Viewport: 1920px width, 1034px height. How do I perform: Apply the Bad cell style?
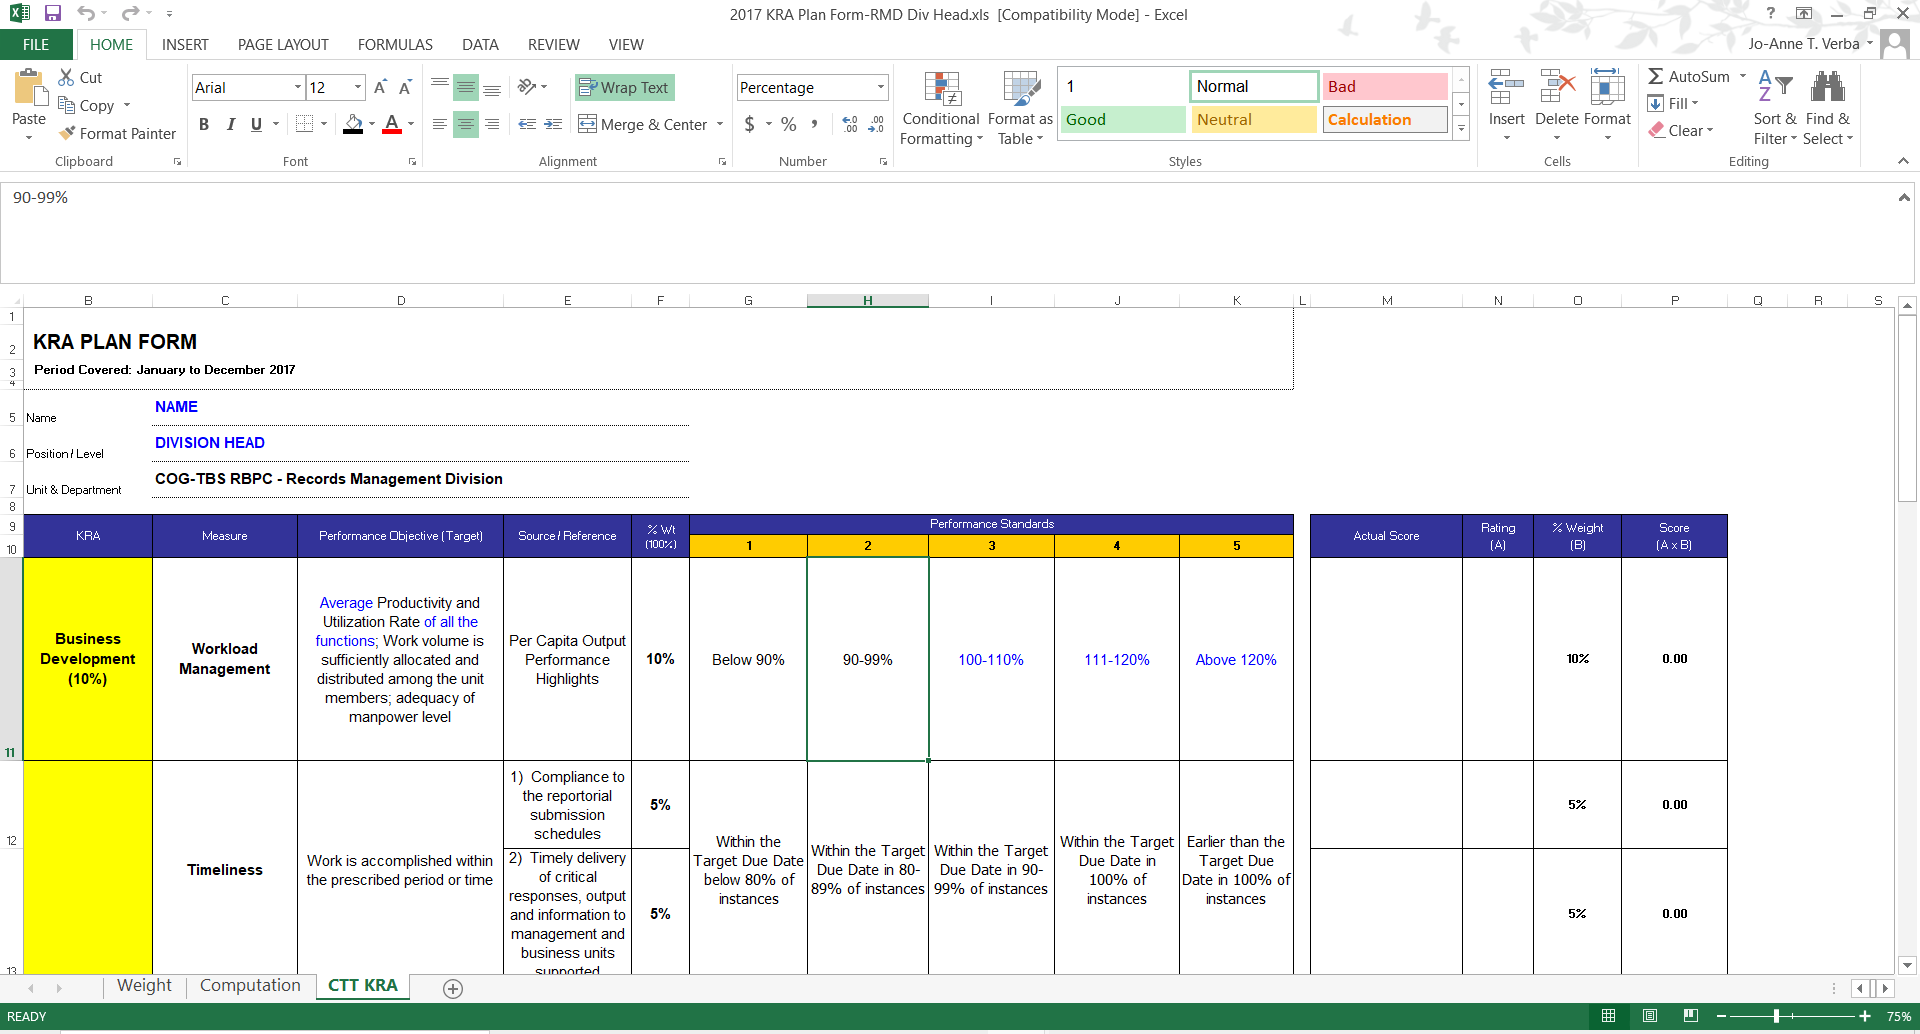pos(1384,86)
